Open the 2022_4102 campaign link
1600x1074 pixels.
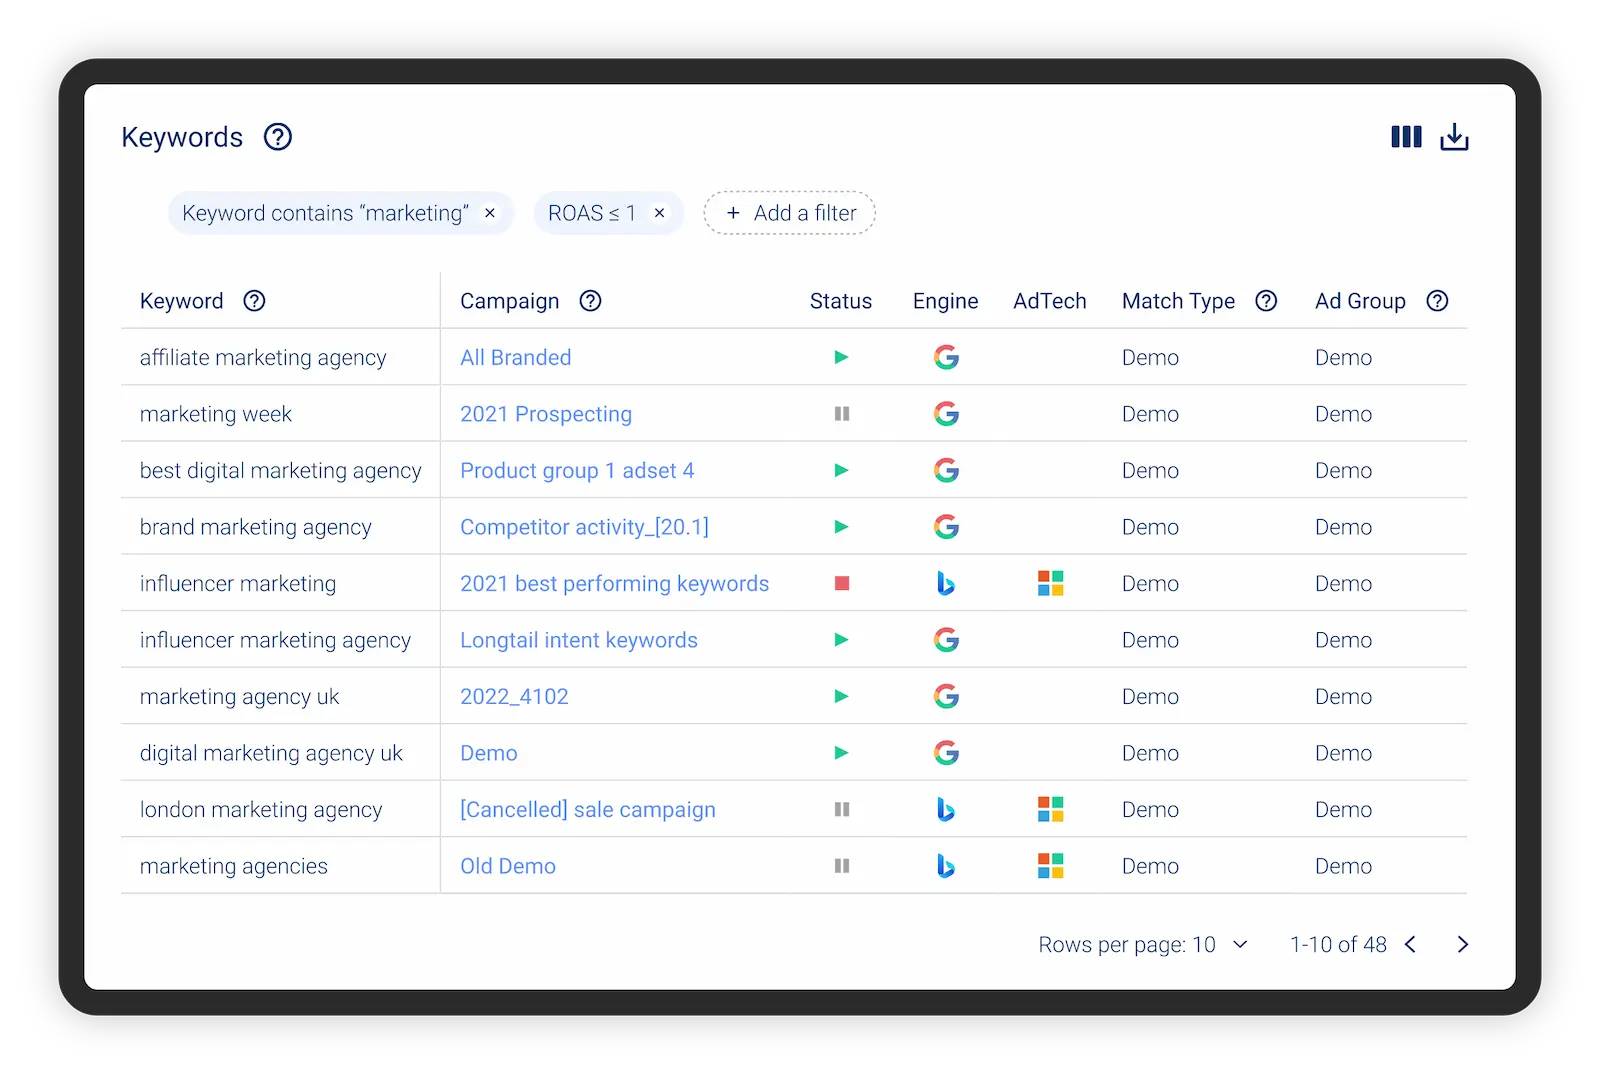coord(514,697)
